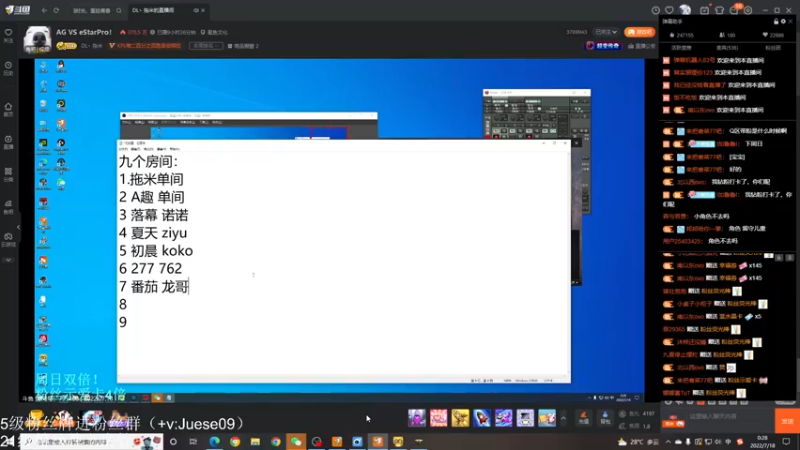800x450 pixels.
Task: Click the recharge button
Action: (584, 418)
